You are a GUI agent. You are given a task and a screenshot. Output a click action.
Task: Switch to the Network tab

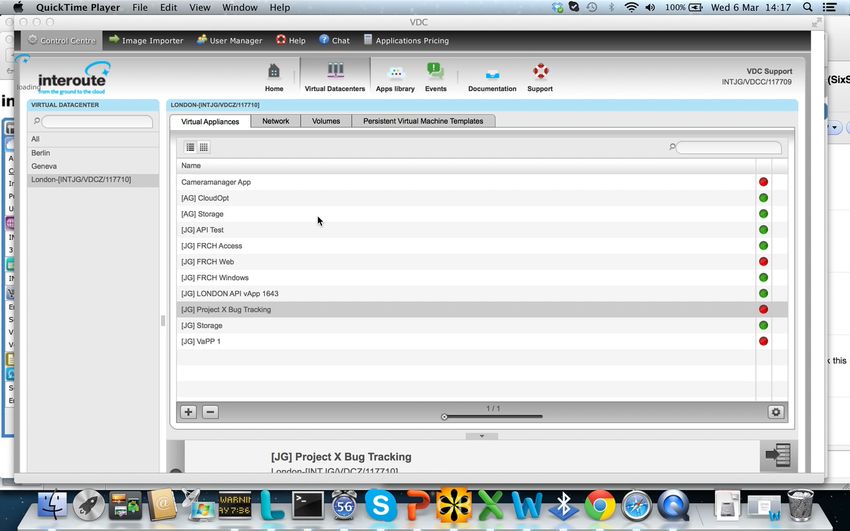(x=275, y=121)
